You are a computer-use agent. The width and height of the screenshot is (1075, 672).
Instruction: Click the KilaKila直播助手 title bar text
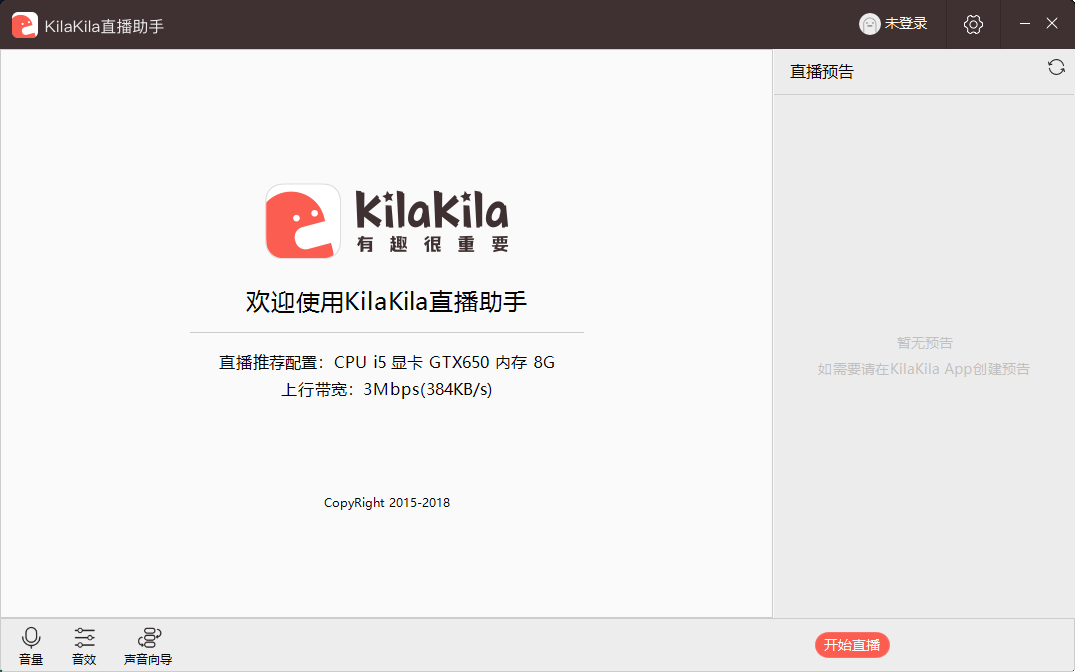point(104,26)
